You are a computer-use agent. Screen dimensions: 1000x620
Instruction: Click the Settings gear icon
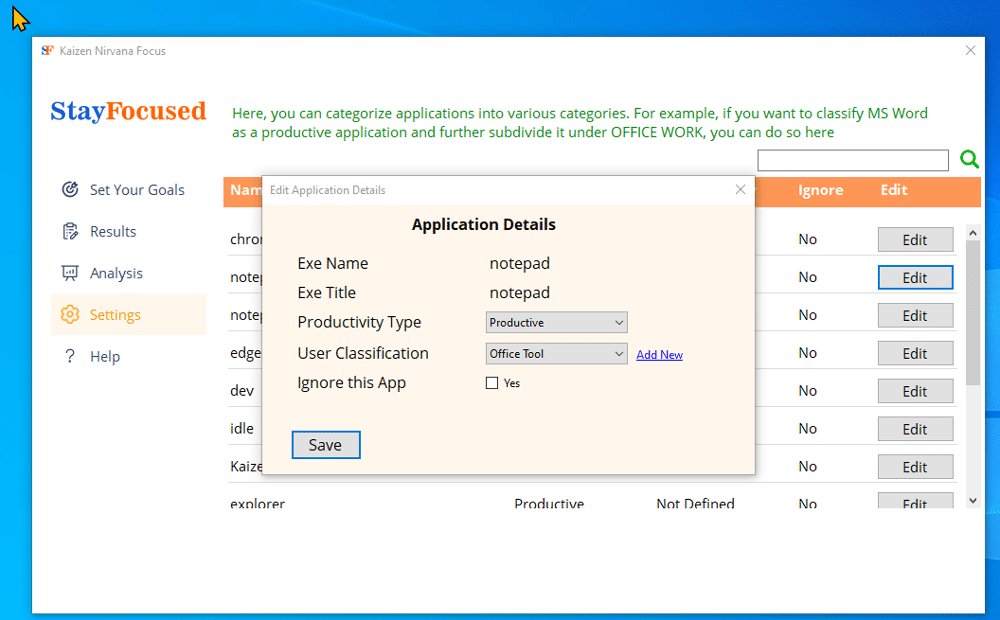click(70, 314)
